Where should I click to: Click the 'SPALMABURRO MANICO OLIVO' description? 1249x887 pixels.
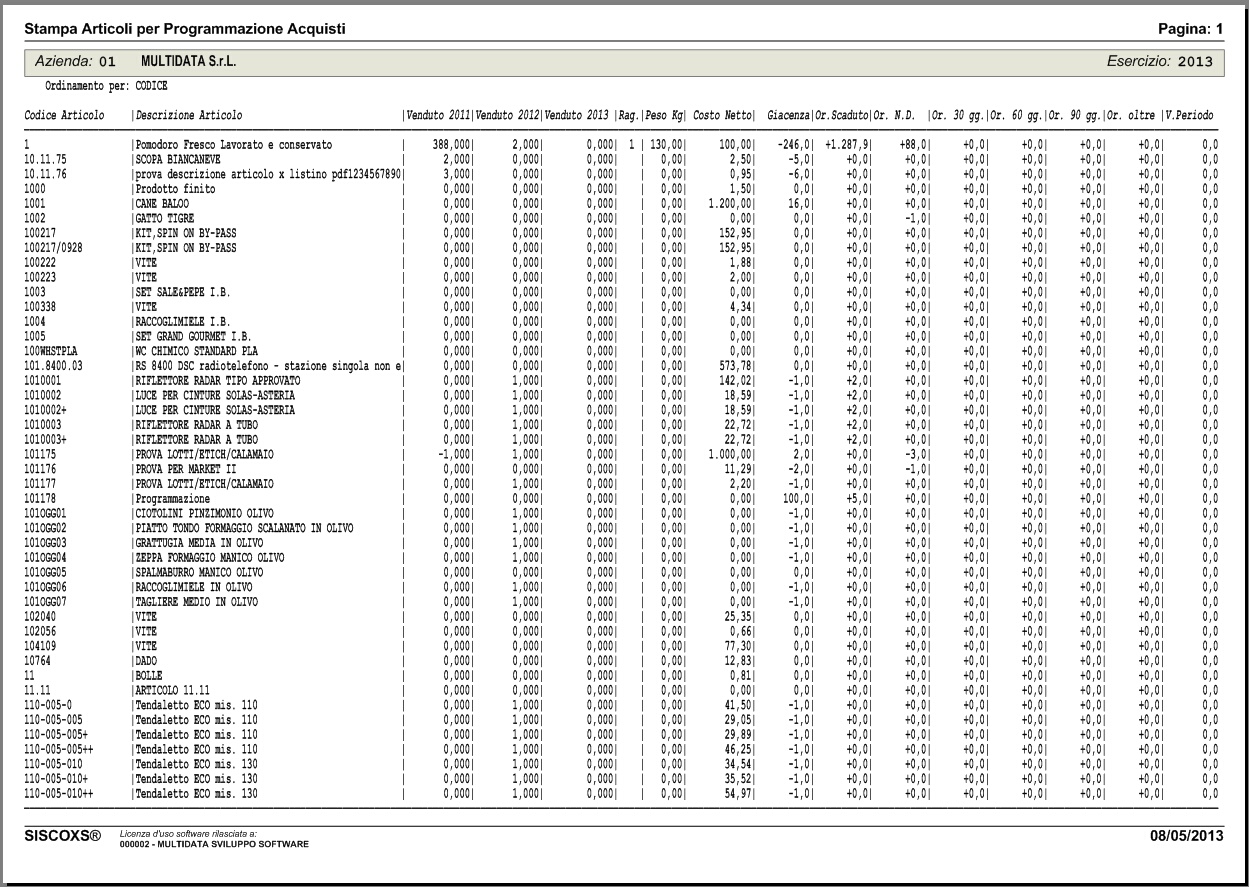click(200, 572)
